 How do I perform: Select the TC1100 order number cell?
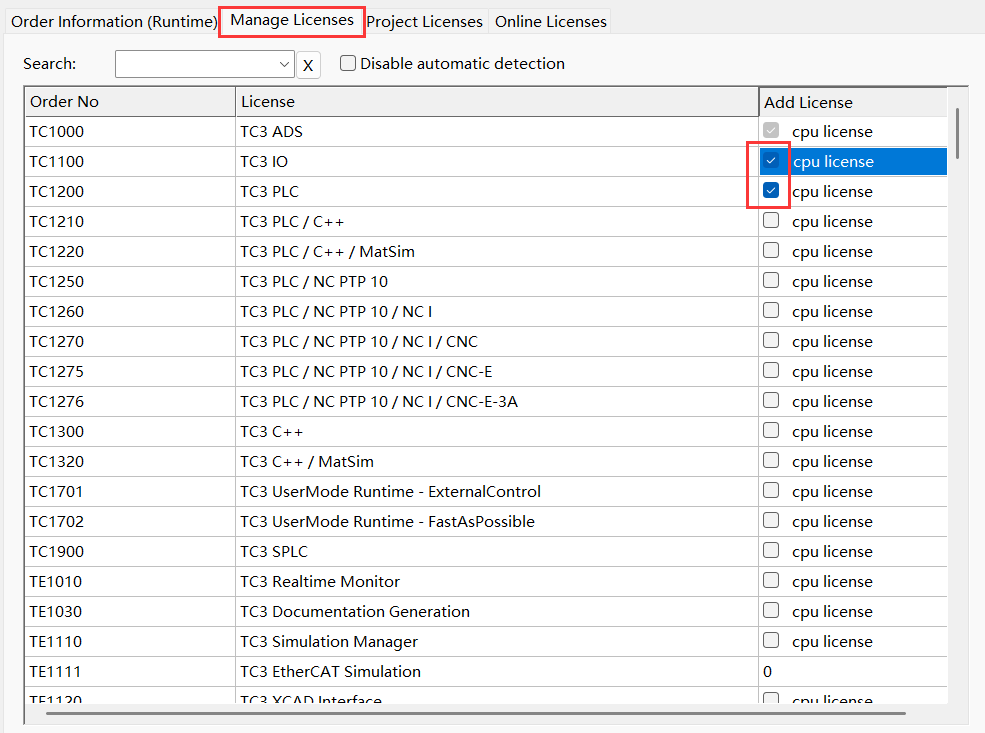130,161
